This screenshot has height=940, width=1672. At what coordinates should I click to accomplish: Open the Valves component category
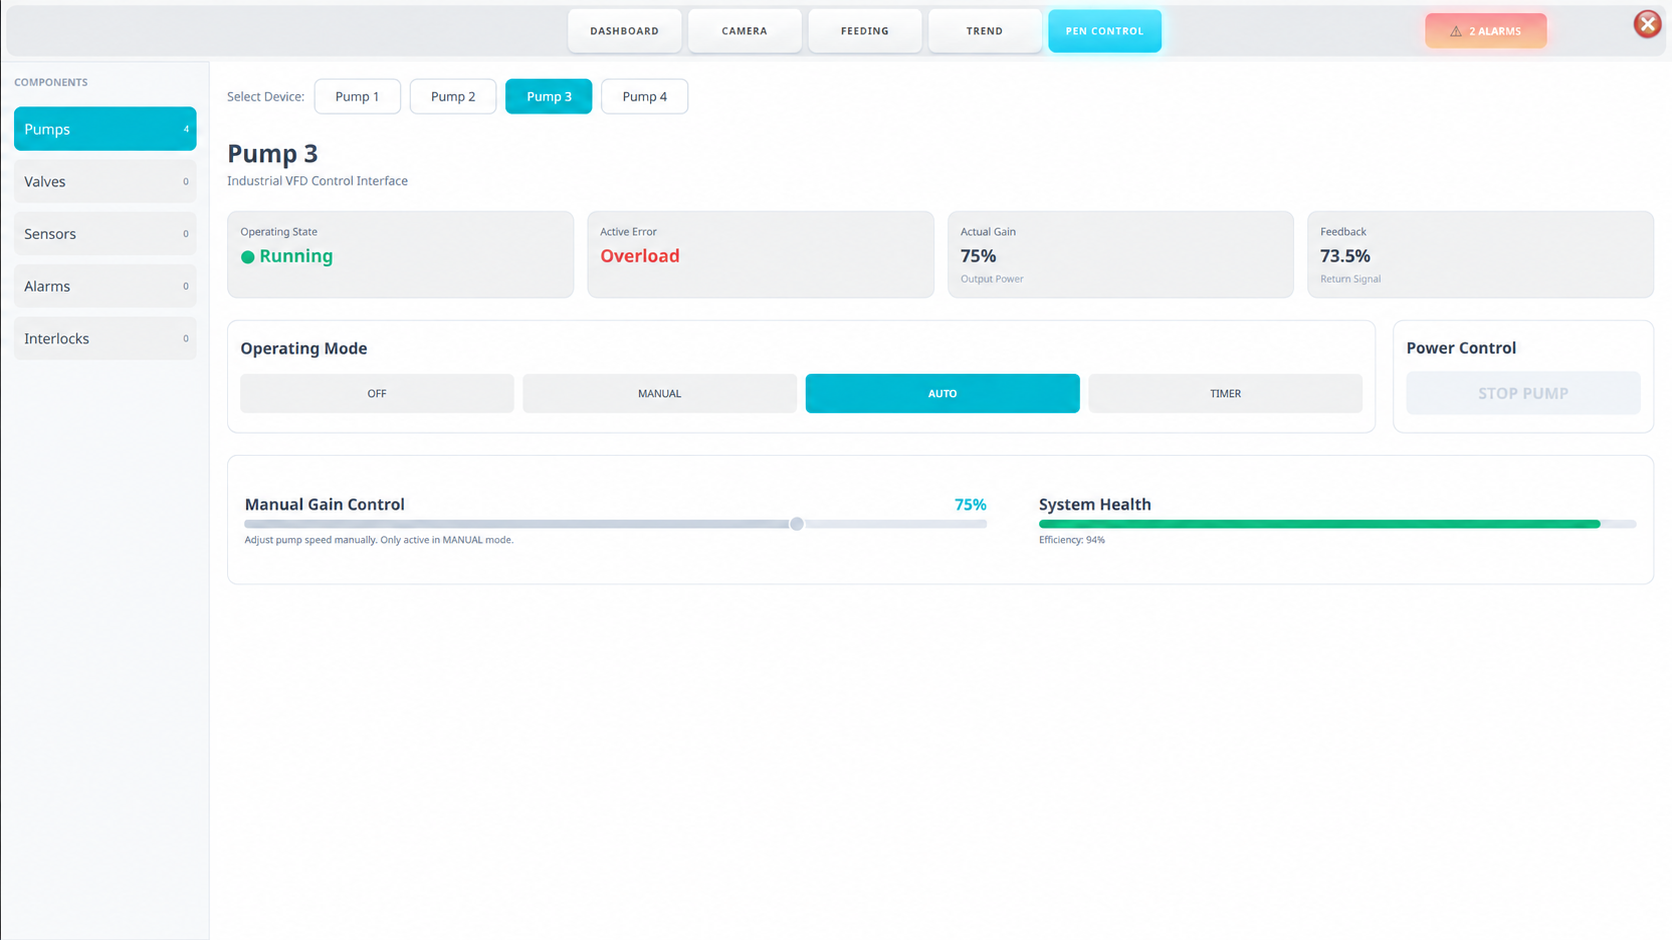pyautogui.click(x=105, y=181)
